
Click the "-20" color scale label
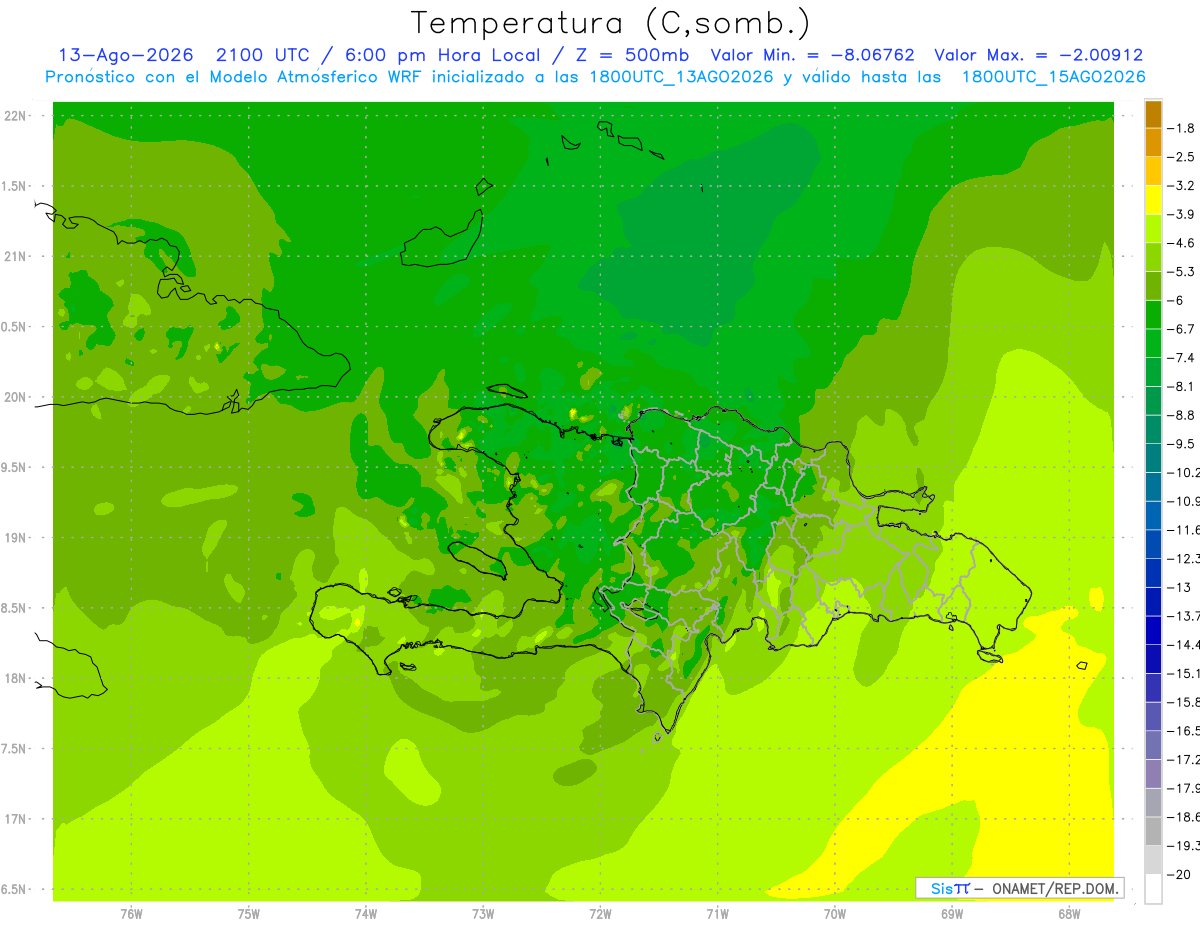(1179, 874)
